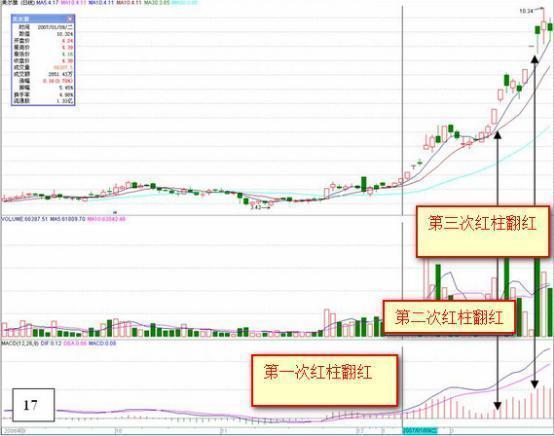
Task: Click the MACD(12,26,9) indicator title
Action: 20,343
